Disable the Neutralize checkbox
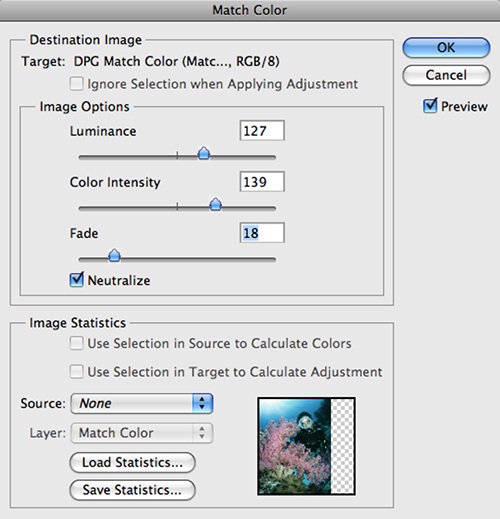The height and width of the screenshot is (519, 500). point(76,279)
